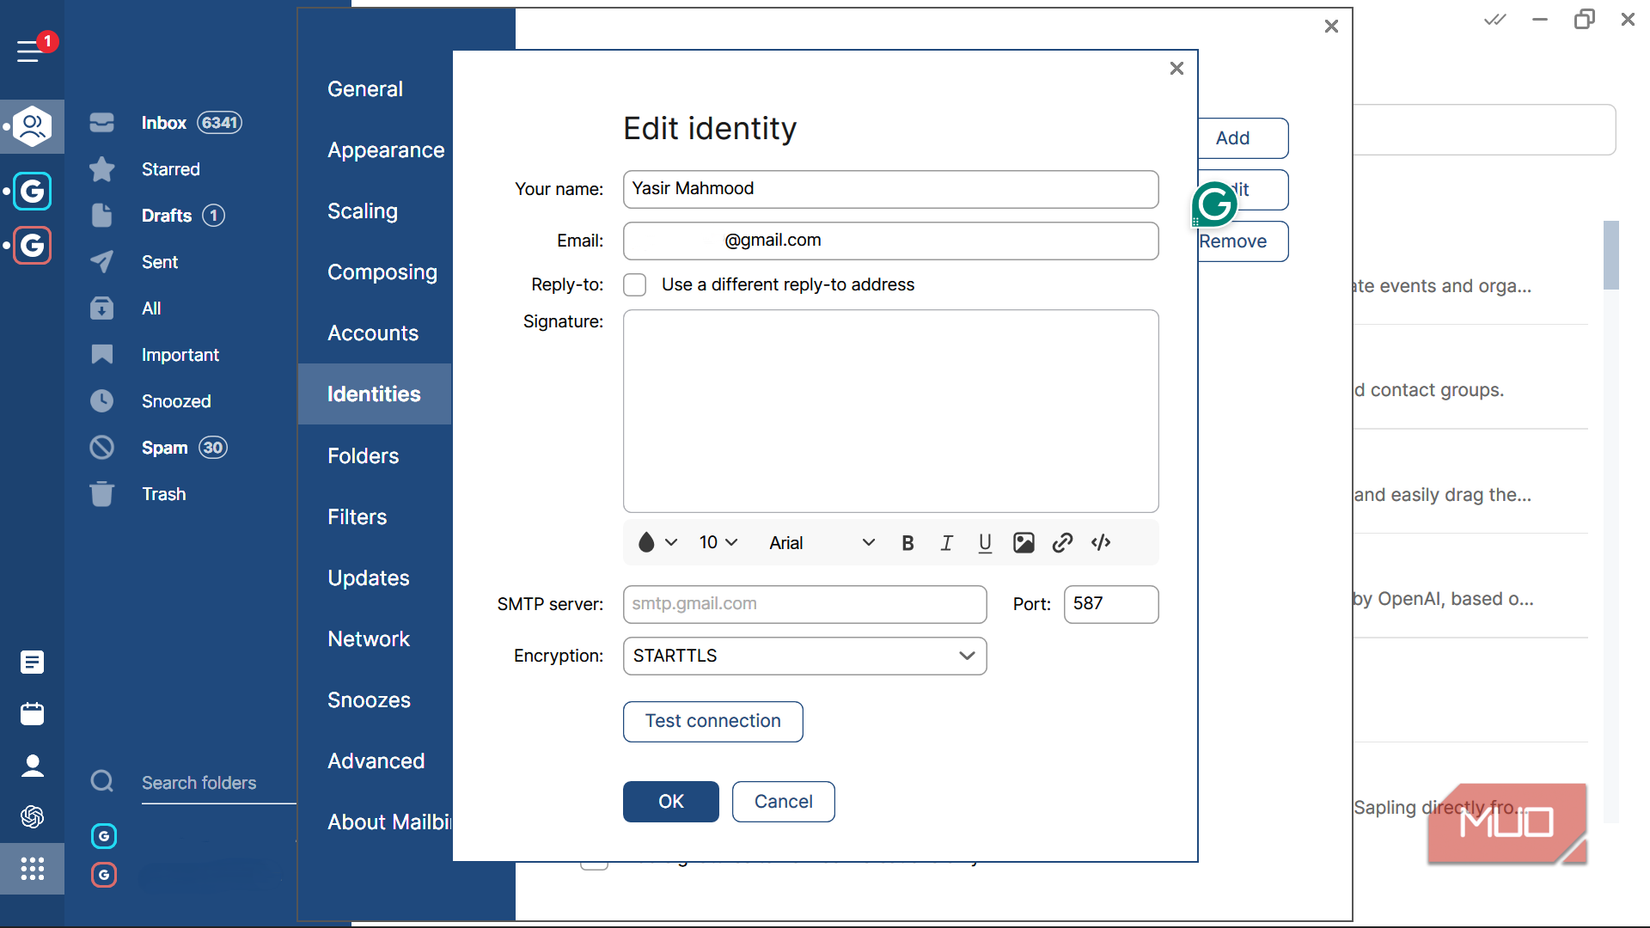Open the Encryption dropdown set to STARTTLS
The height and width of the screenshot is (928, 1650).
coord(805,656)
